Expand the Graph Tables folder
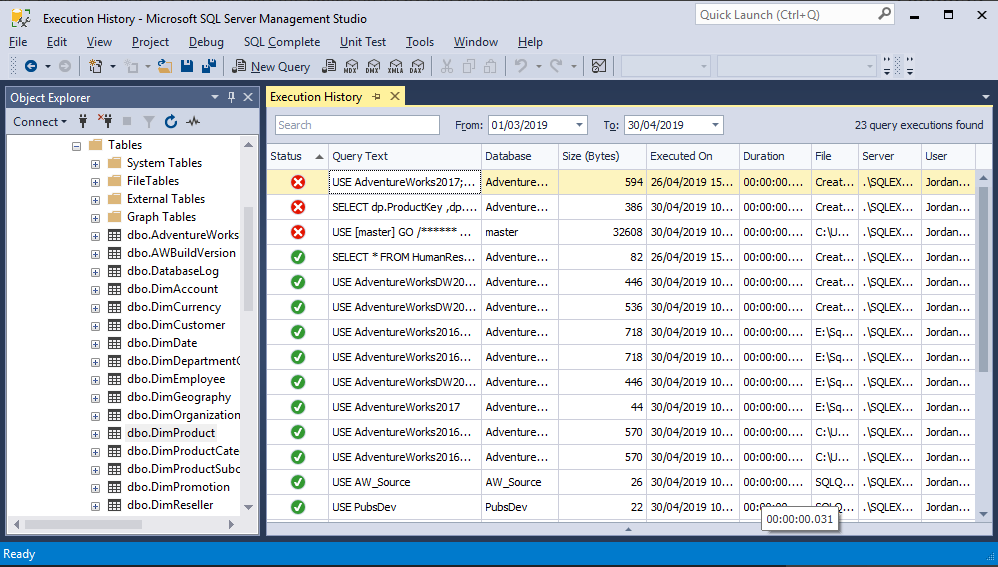 click(95, 218)
